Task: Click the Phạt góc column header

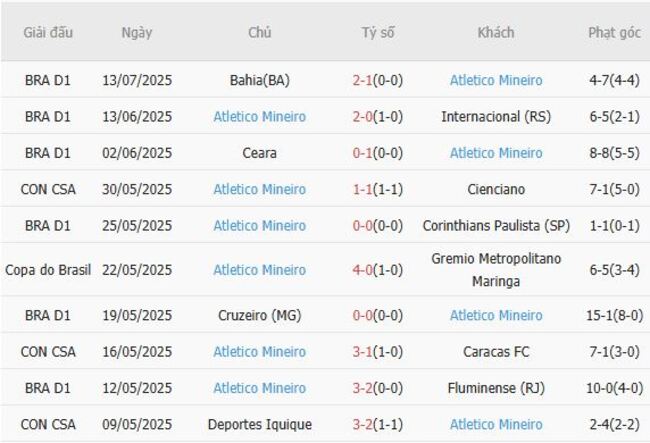Action: (614, 33)
